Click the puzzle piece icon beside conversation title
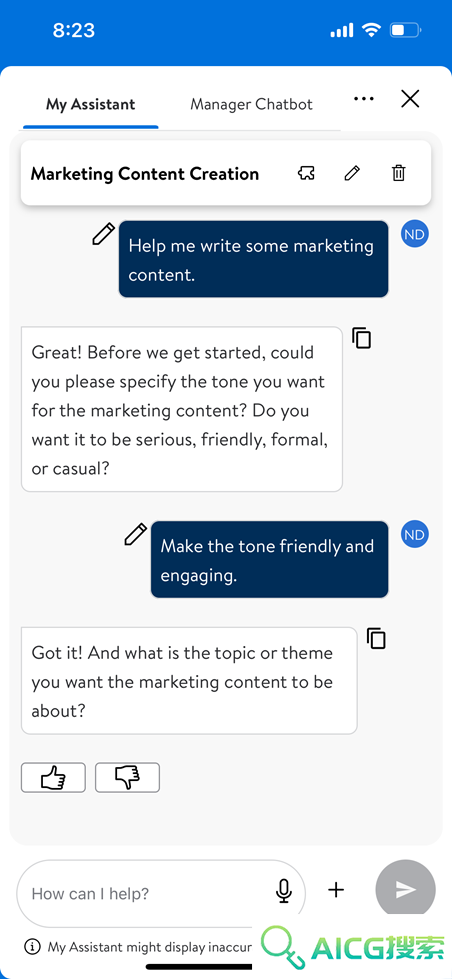This screenshot has height=979, width=452. pyautogui.click(x=306, y=173)
